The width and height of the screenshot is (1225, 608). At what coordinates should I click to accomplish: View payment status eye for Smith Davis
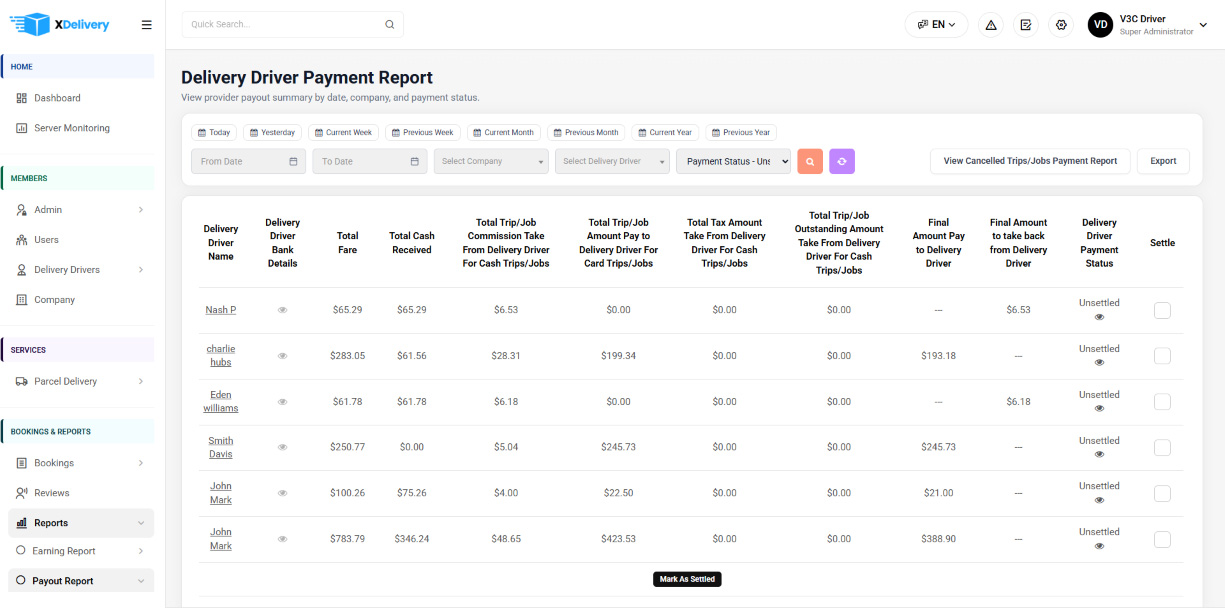[1100, 455]
